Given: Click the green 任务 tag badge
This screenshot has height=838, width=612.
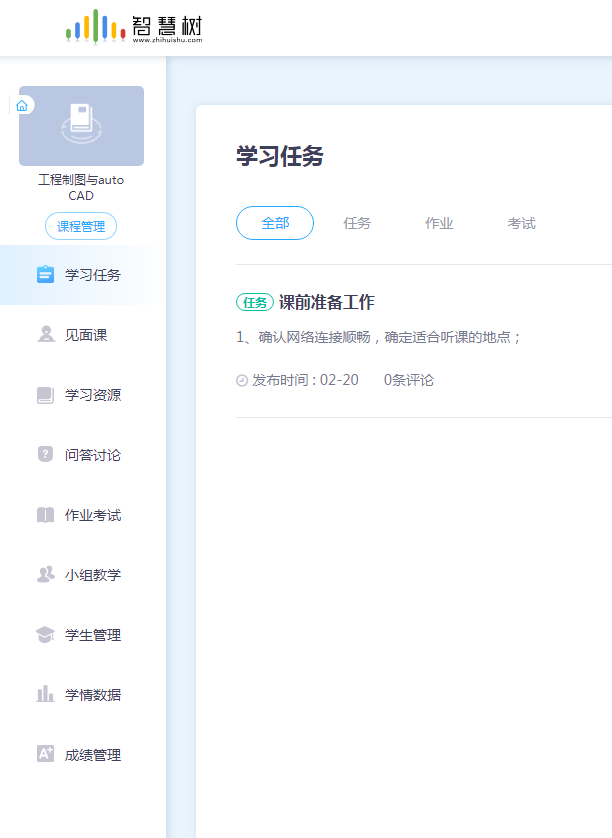Looking at the screenshot, I should click(x=255, y=302).
